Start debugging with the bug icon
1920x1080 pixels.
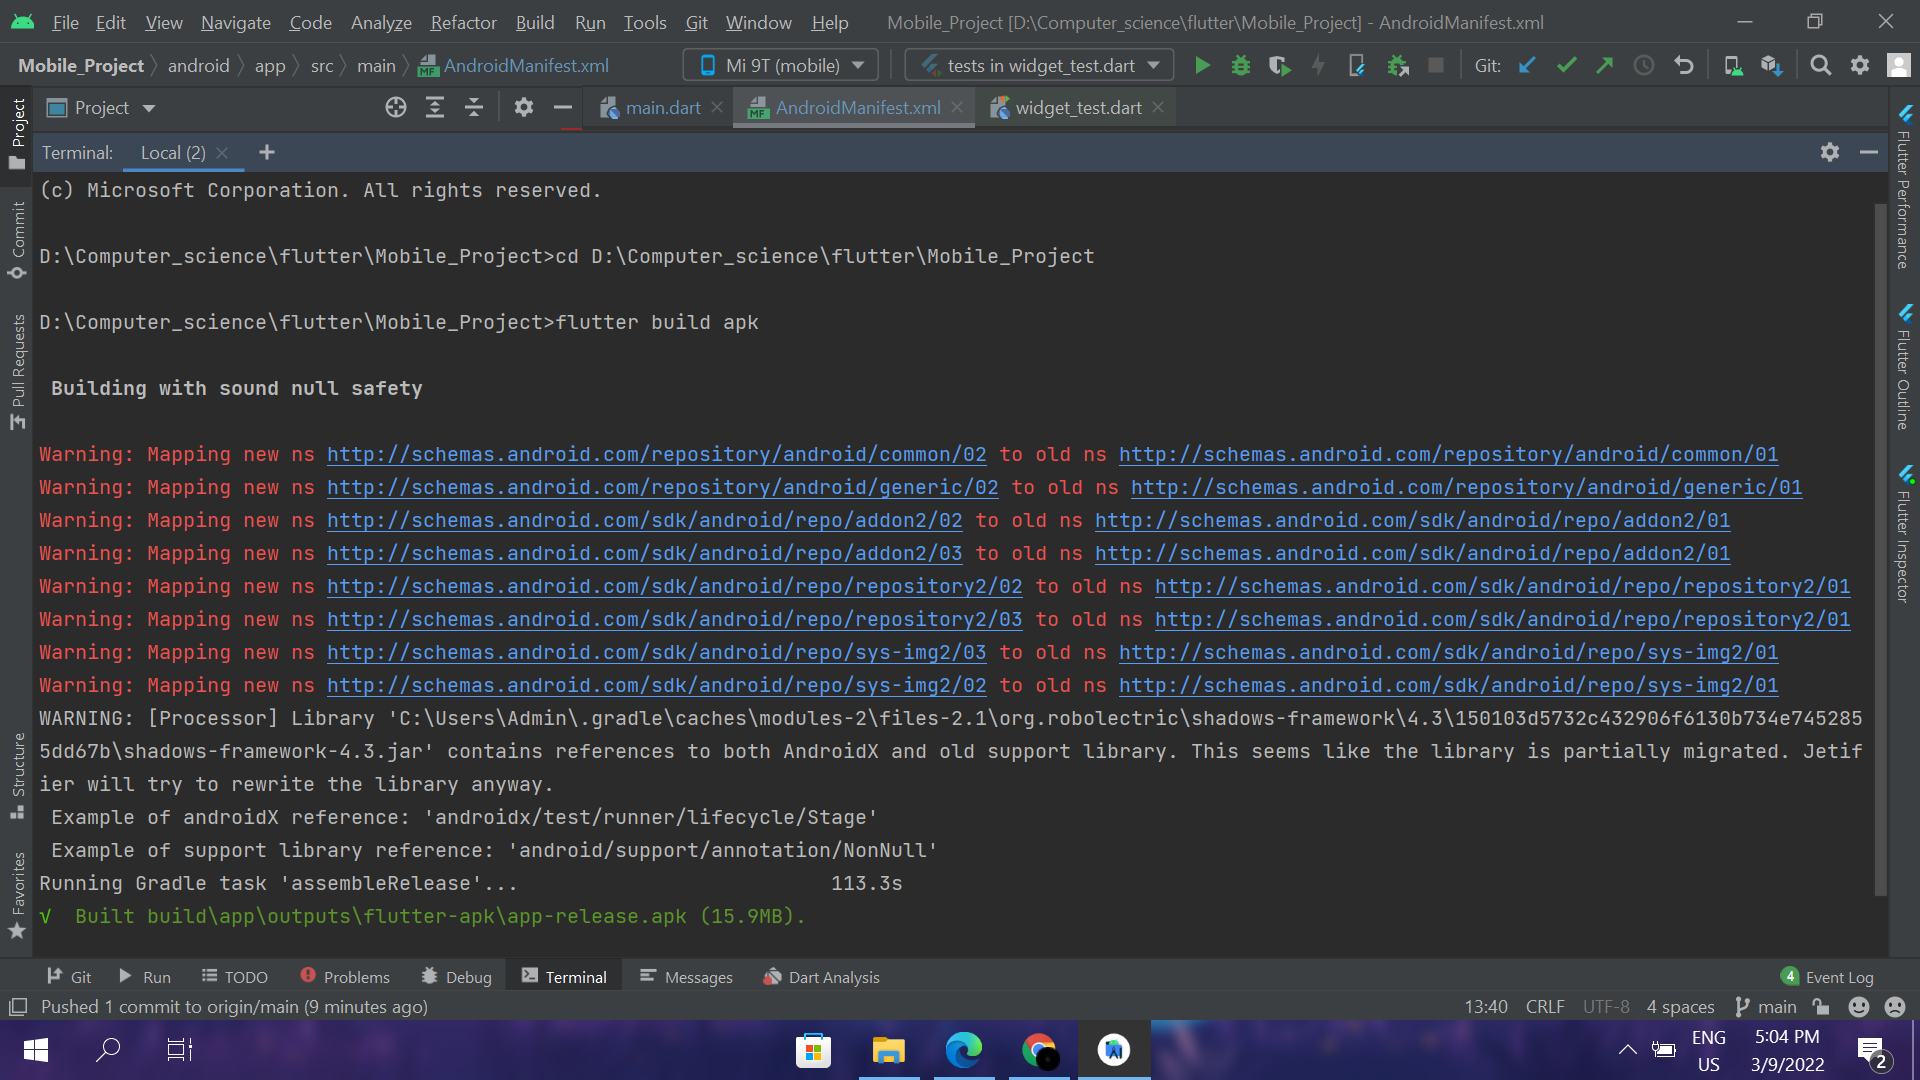click(1241, 66)
